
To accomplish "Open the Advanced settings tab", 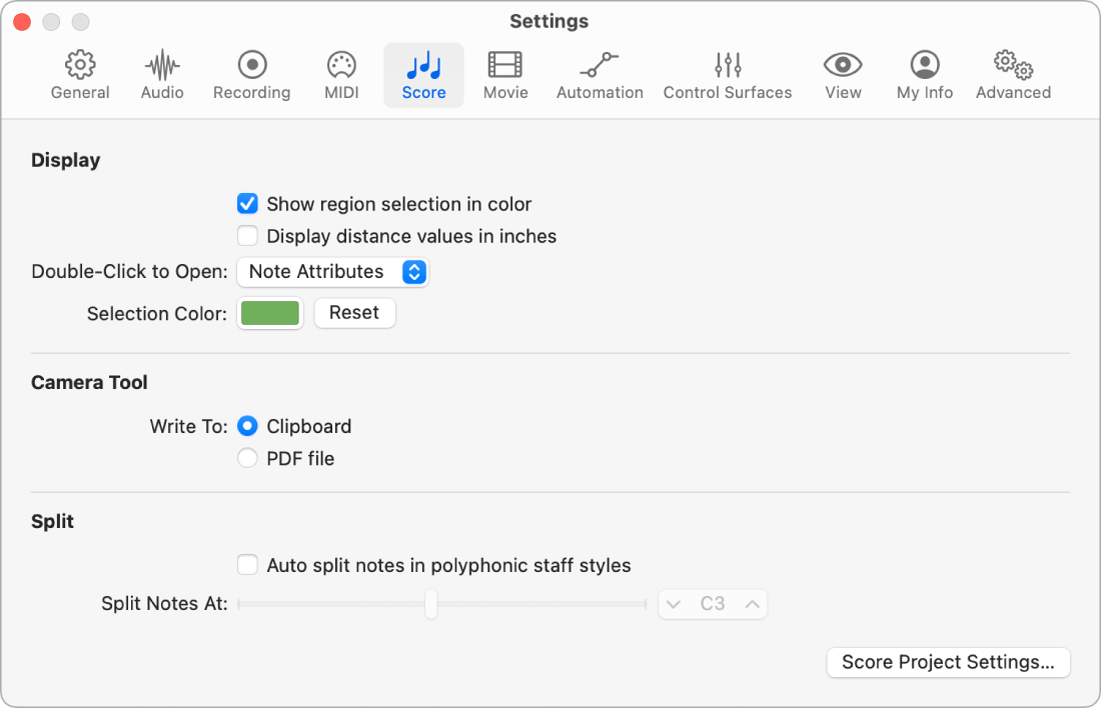I will [1012, 74].
